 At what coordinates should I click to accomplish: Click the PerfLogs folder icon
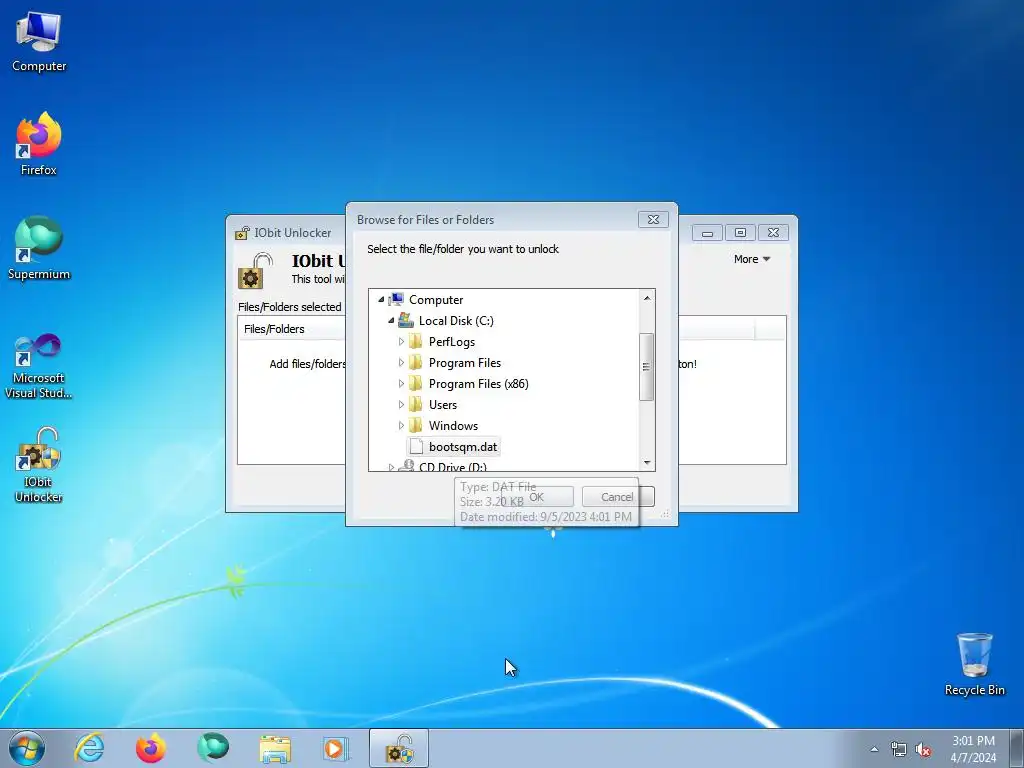(415, 342)
